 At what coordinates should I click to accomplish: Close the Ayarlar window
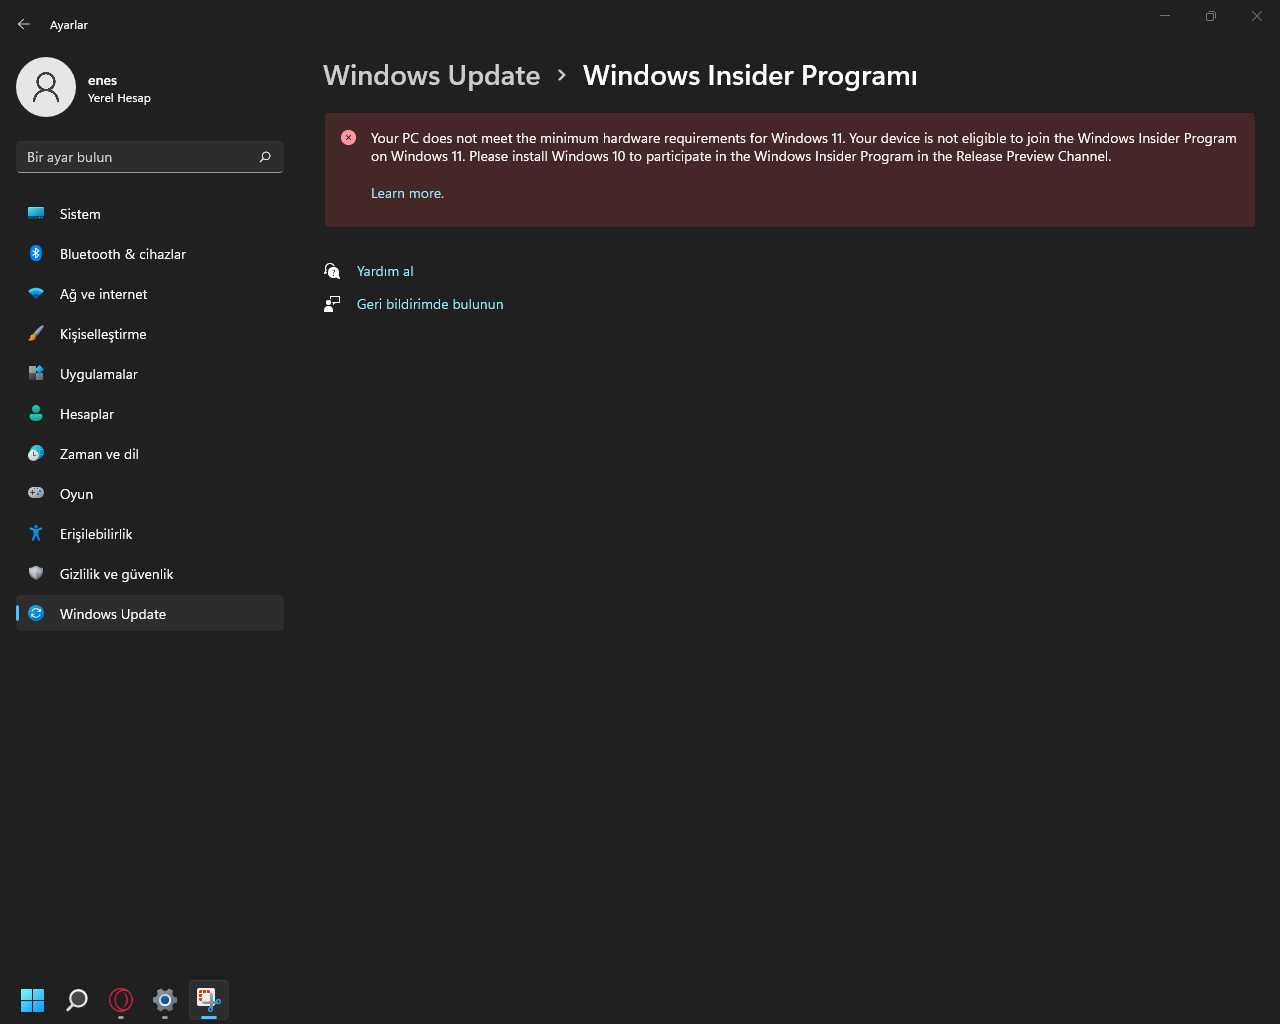[x=1257, y=16]
